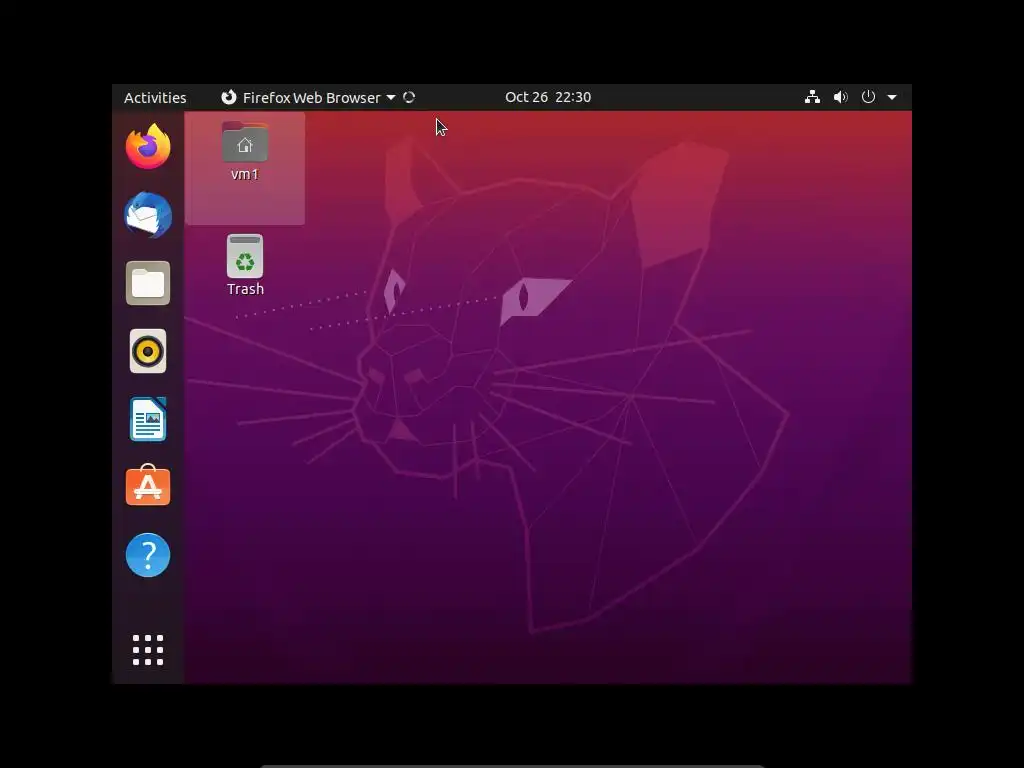The width and height of the screenshot is (1024, 768).
Task: Expand the system menu arrow
Action: (x=892, y=97)
